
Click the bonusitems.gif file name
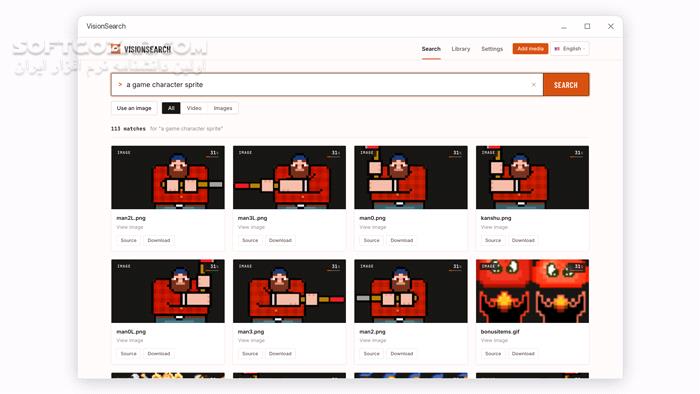pyautogui.click(x=500, y=332)
